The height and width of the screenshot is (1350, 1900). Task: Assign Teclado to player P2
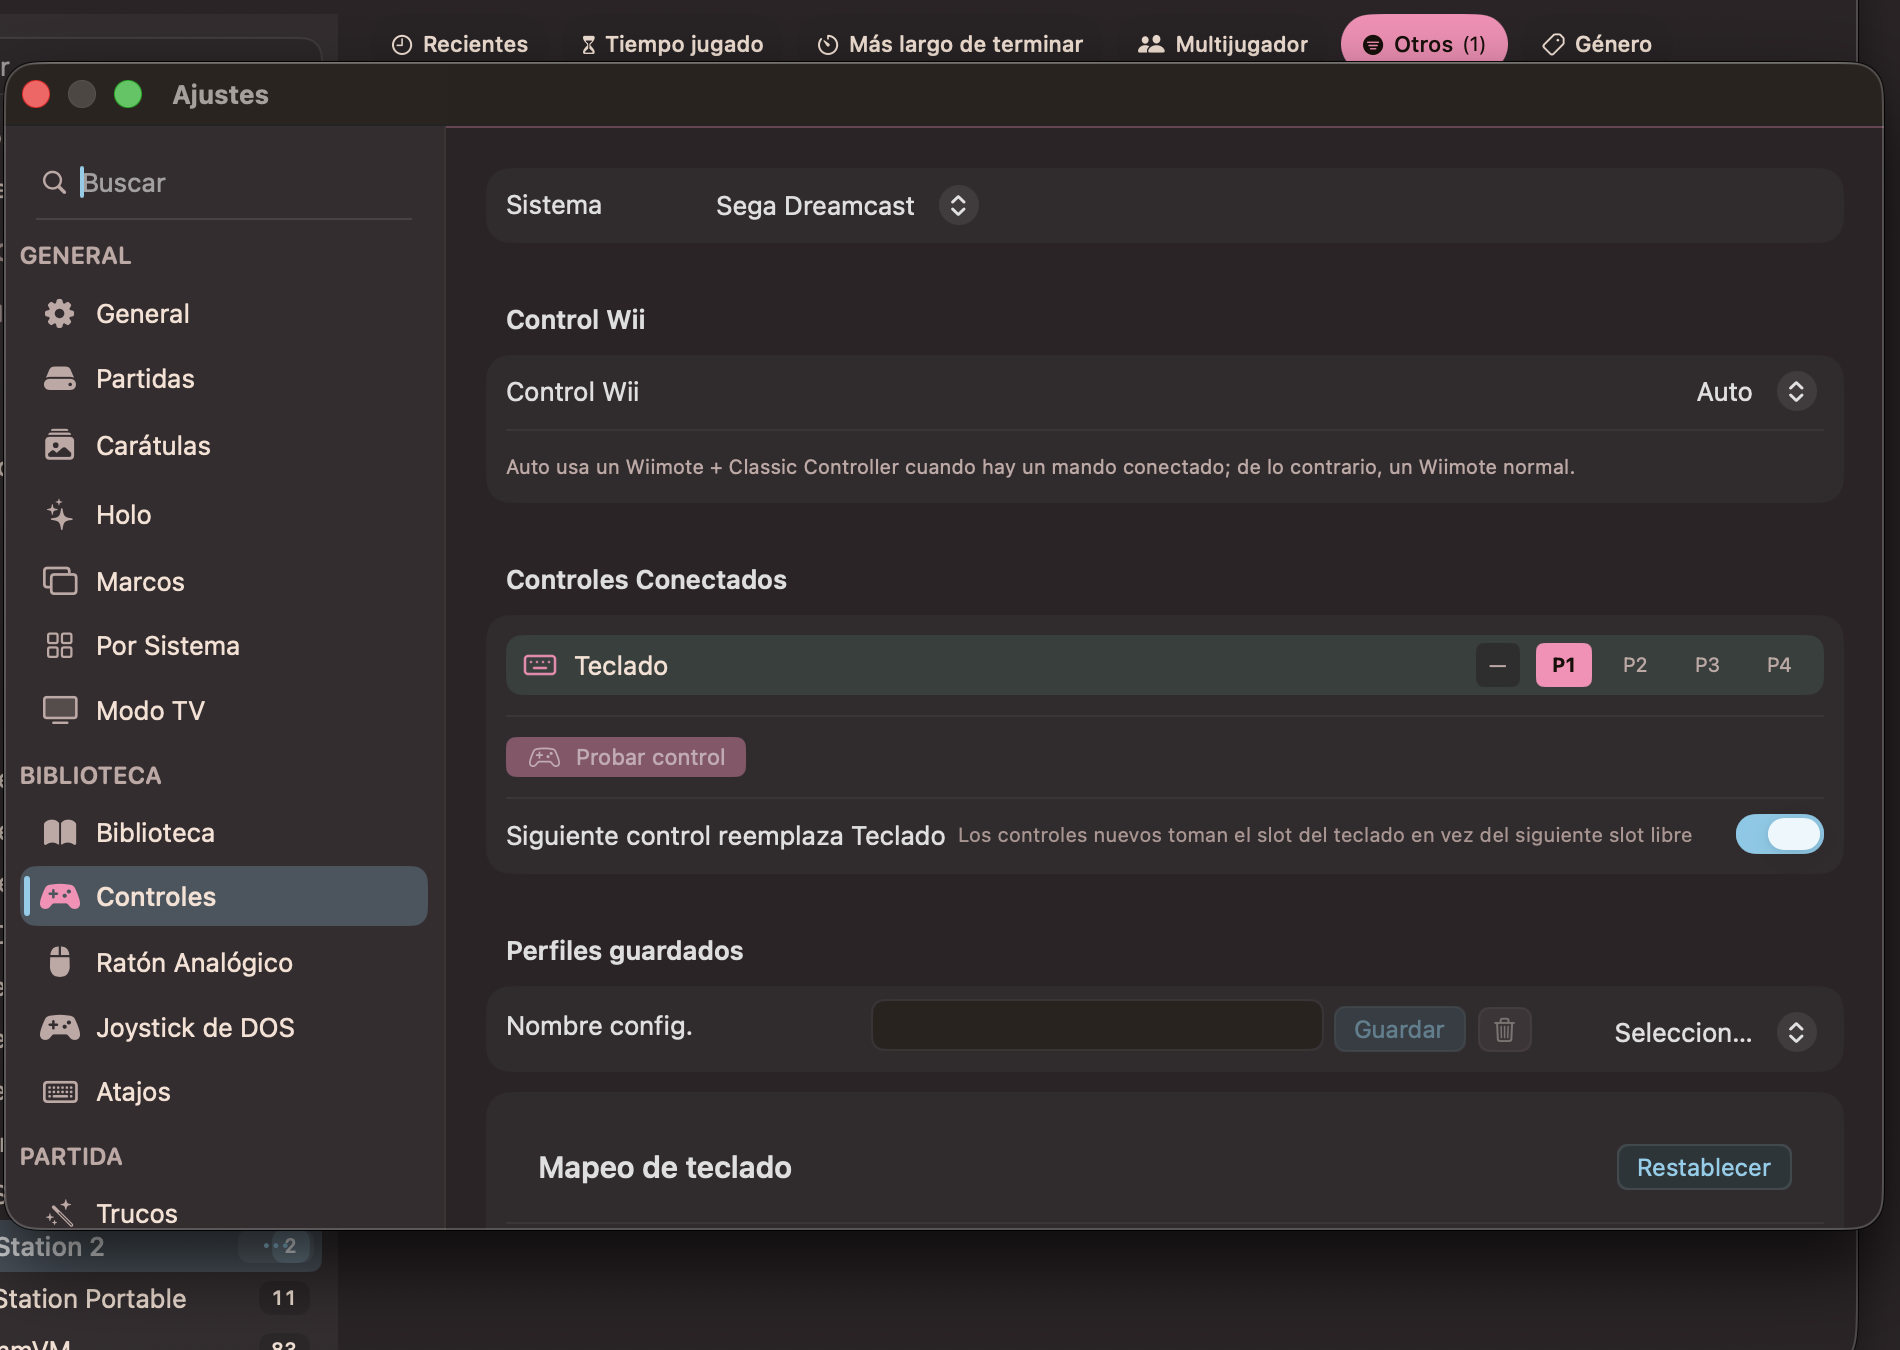[1635, 665]
